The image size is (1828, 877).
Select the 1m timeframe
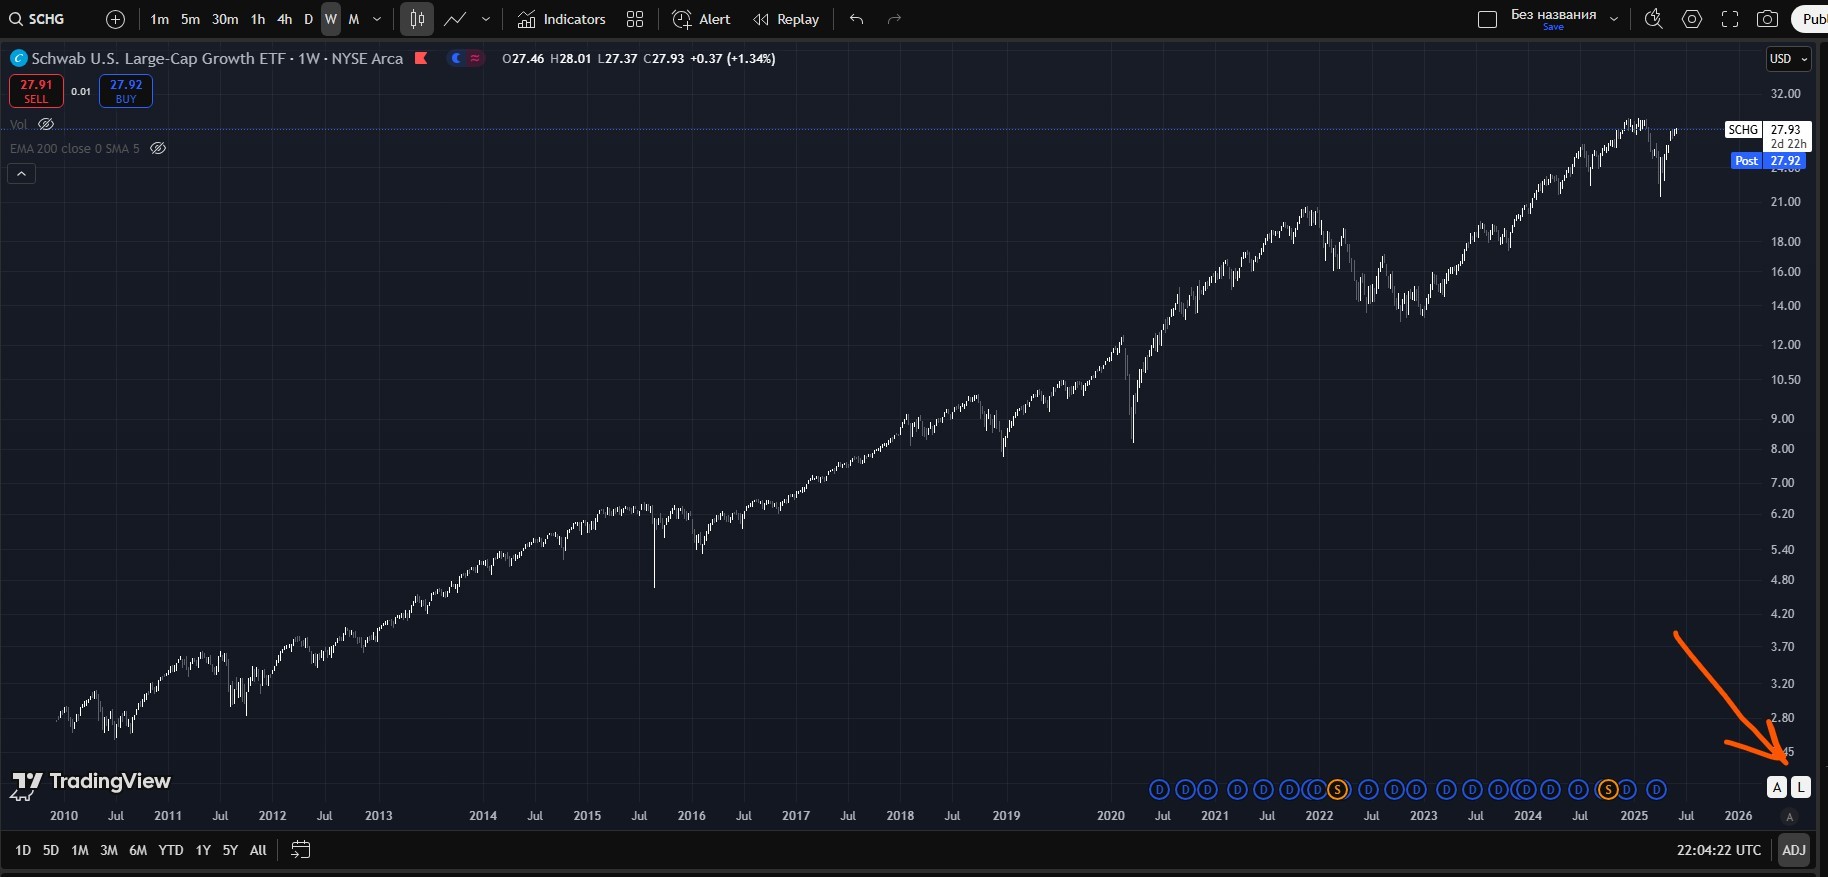click(159, 19)
